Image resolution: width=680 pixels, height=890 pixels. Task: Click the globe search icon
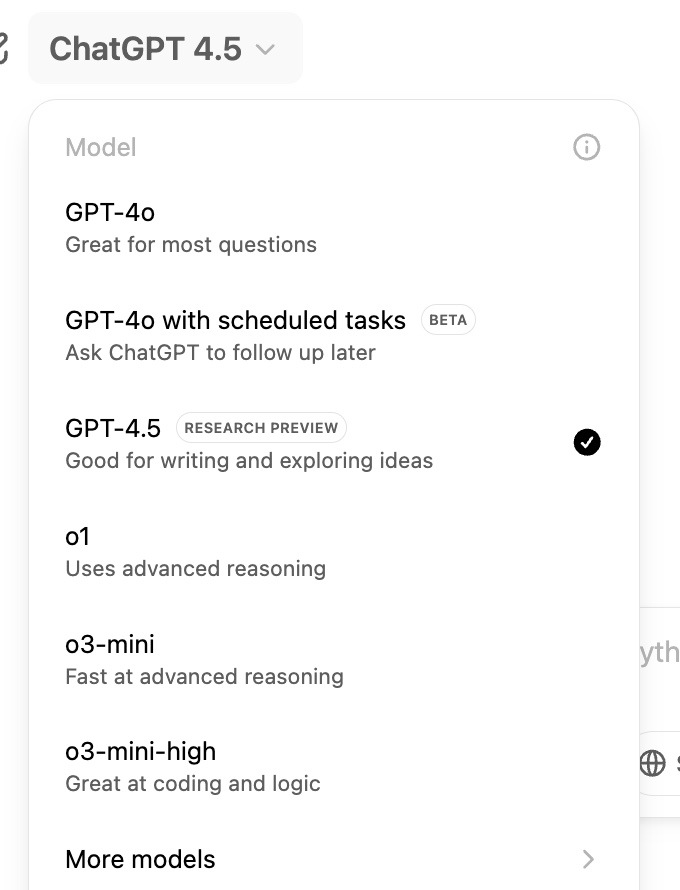tap(652, 763)
